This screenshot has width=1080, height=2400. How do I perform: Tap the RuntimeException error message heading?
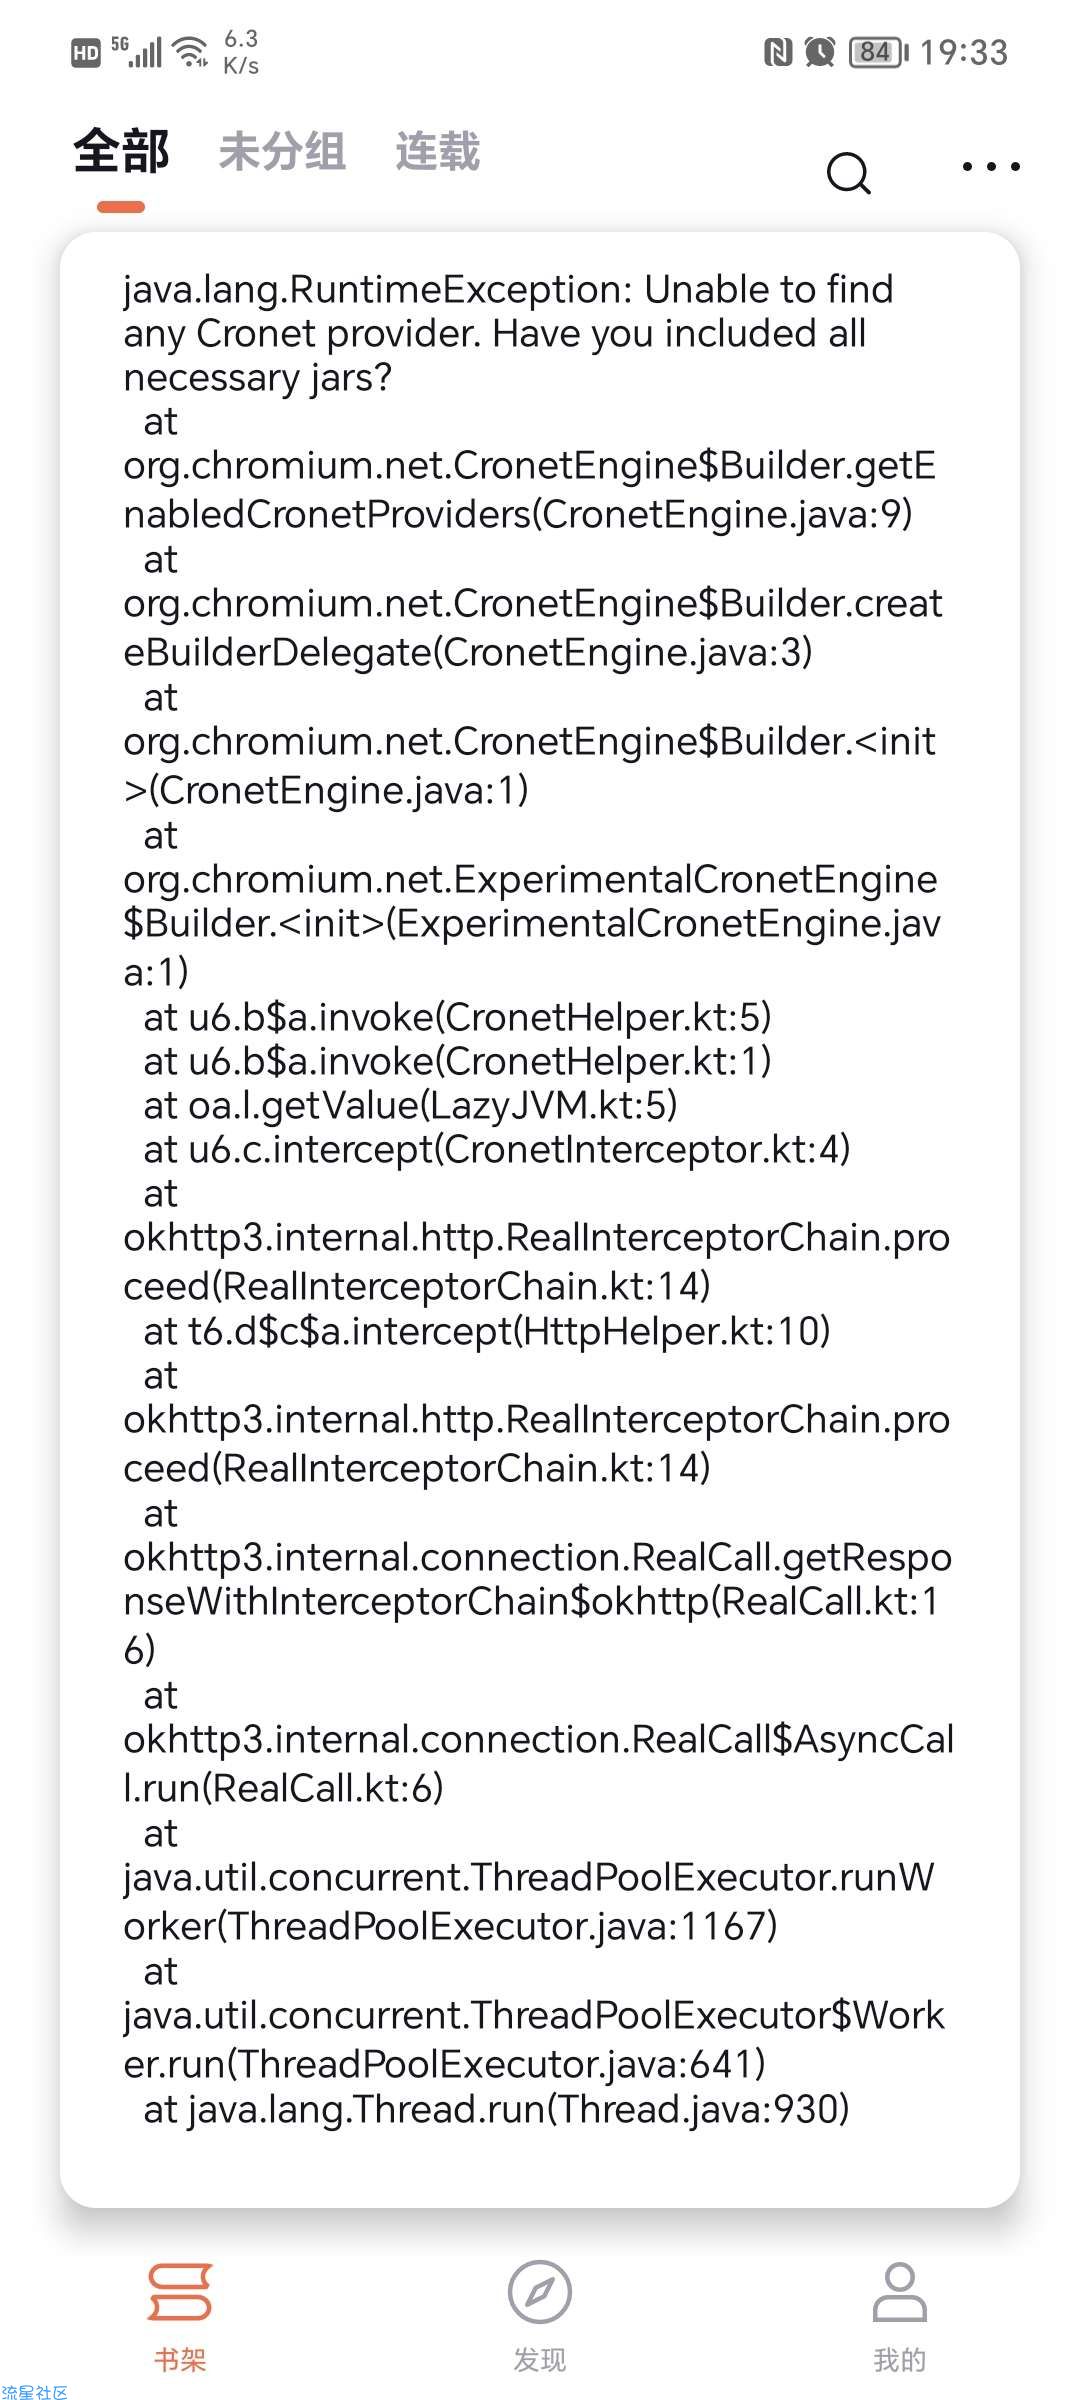click(x=508, y=333)
